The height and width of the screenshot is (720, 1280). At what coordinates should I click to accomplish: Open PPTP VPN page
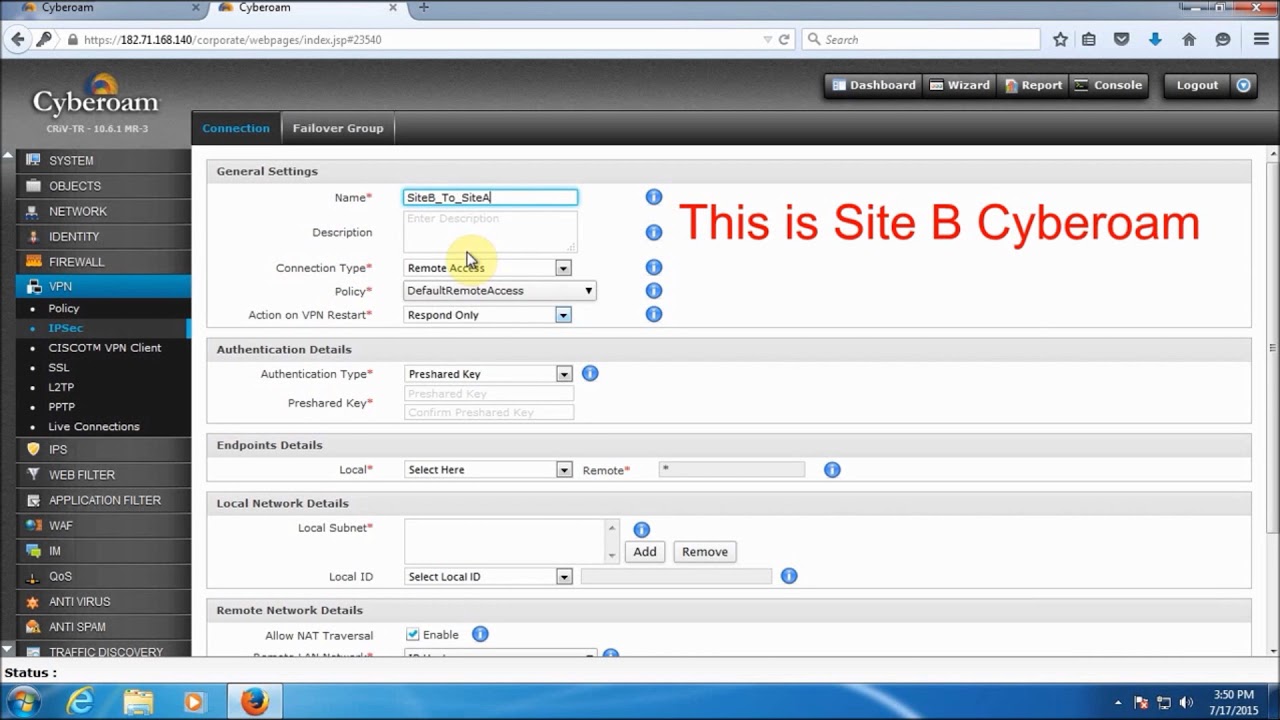[x=61, y=407]
